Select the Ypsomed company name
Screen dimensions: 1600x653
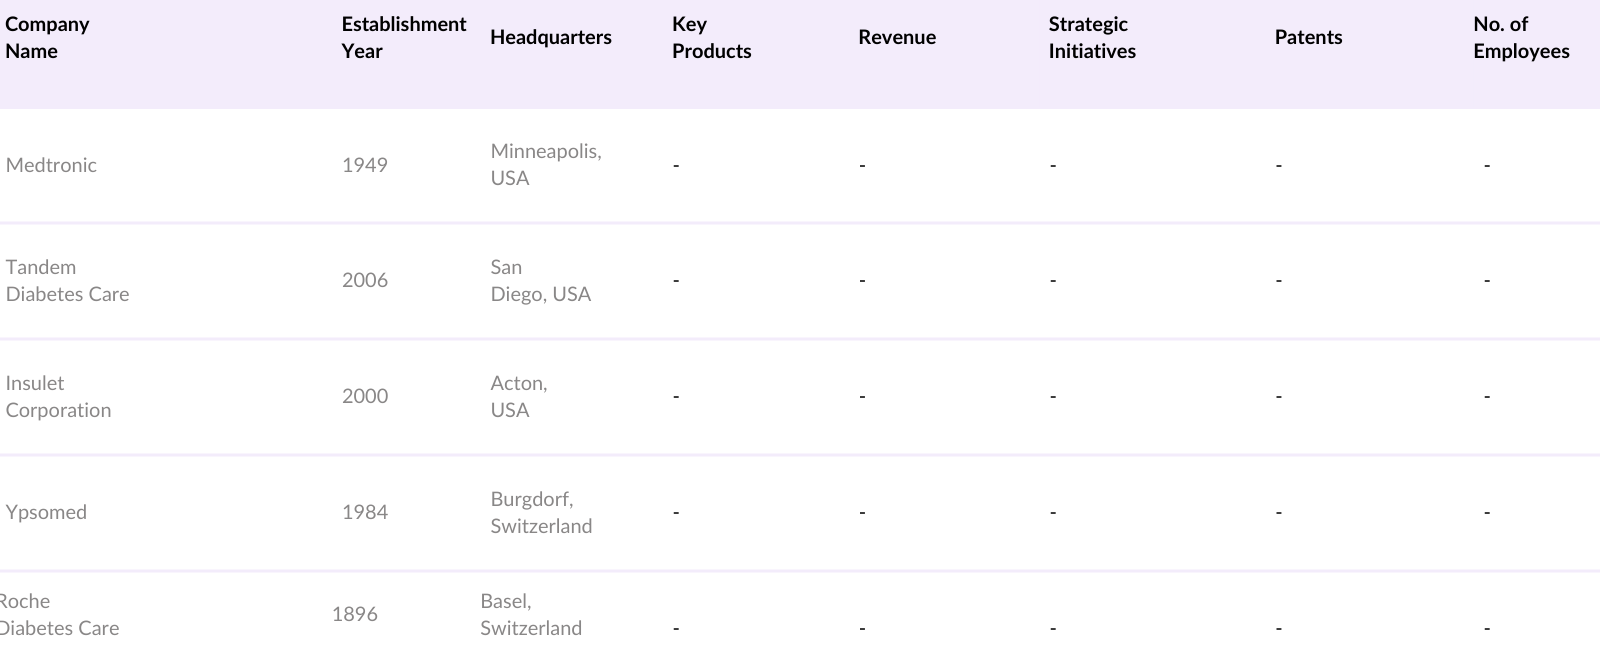46,512
